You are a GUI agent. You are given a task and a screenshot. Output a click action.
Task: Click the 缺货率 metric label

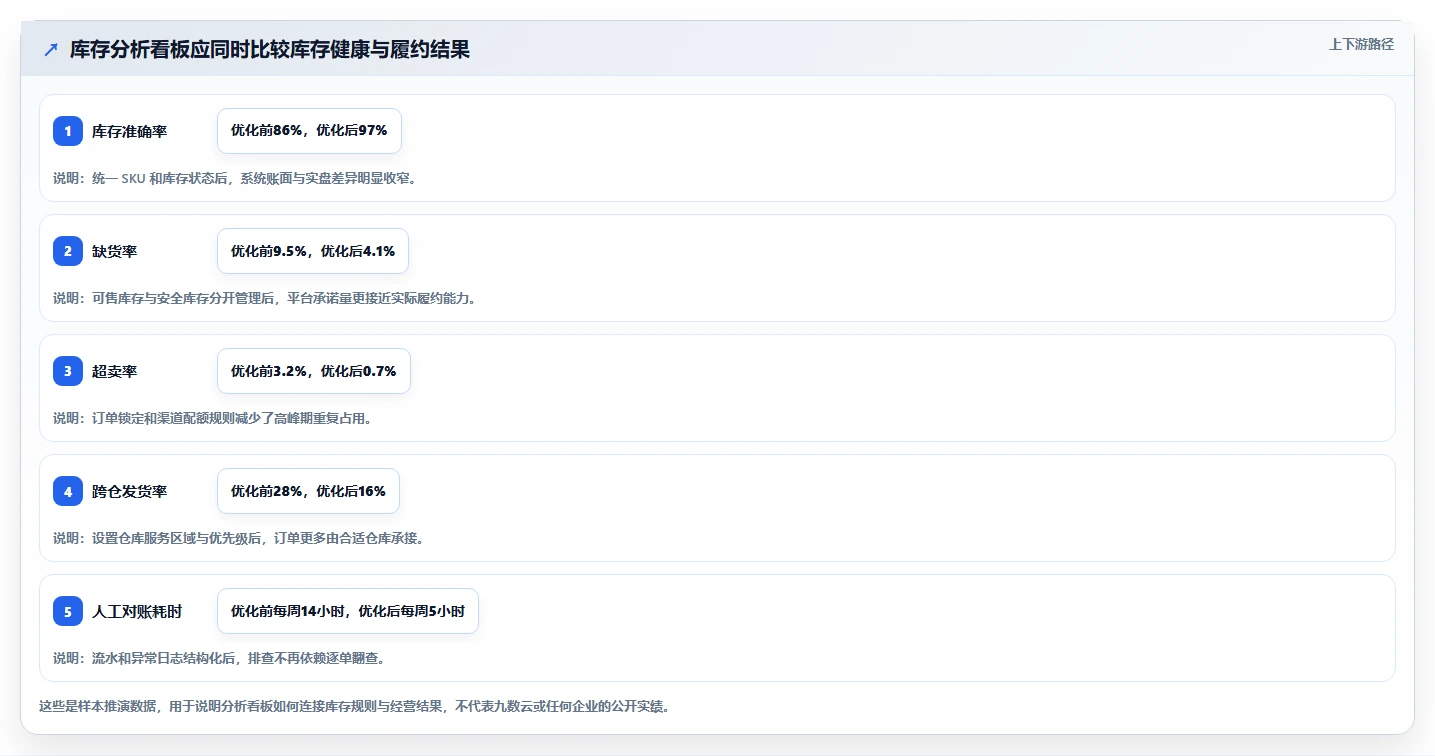tap(115, 251)
